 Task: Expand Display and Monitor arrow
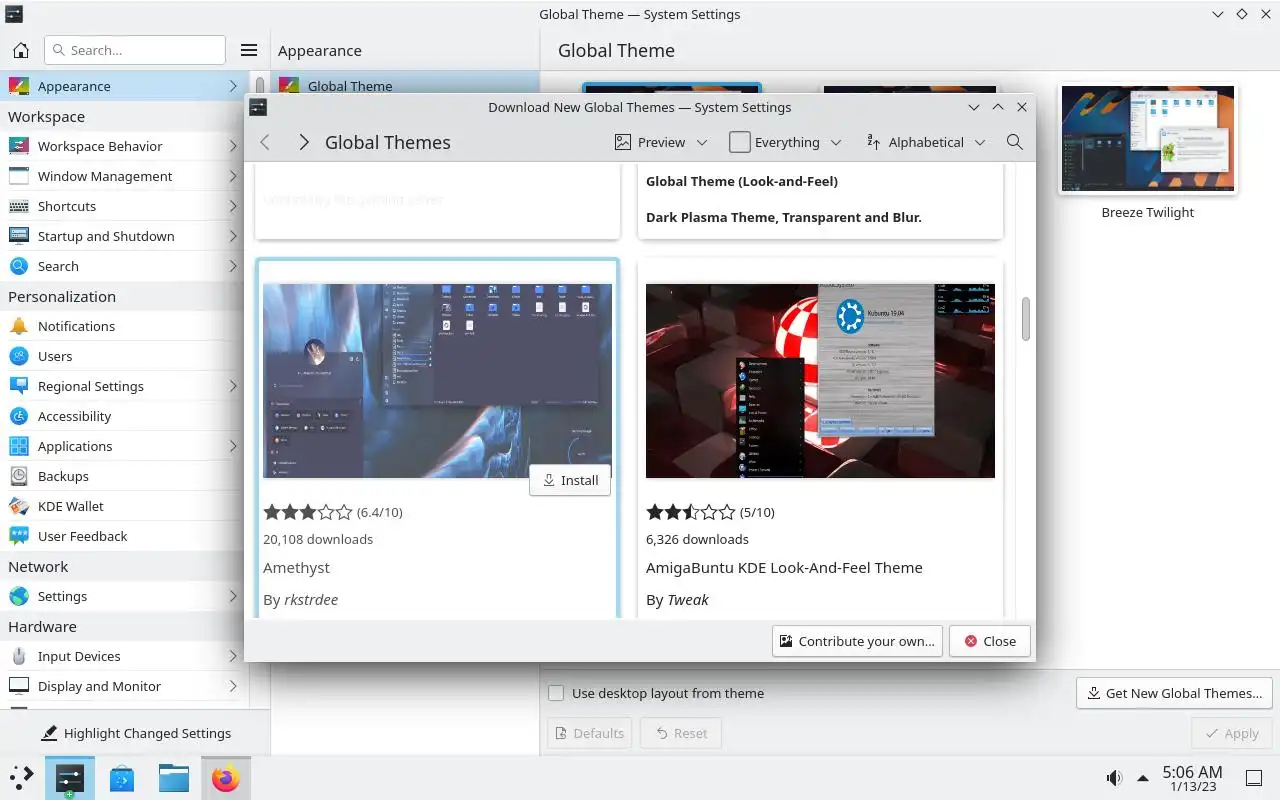[x=233, y=686]
